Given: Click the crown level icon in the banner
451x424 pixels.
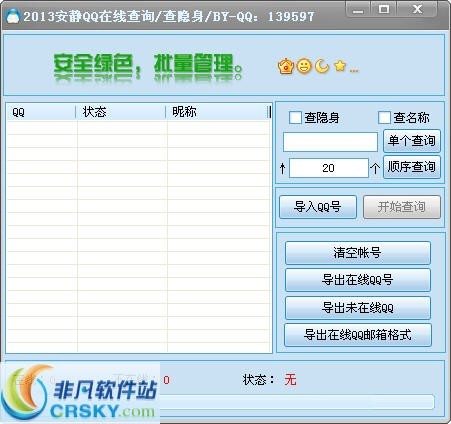Looking at the screenshot, I should point(285,66).
